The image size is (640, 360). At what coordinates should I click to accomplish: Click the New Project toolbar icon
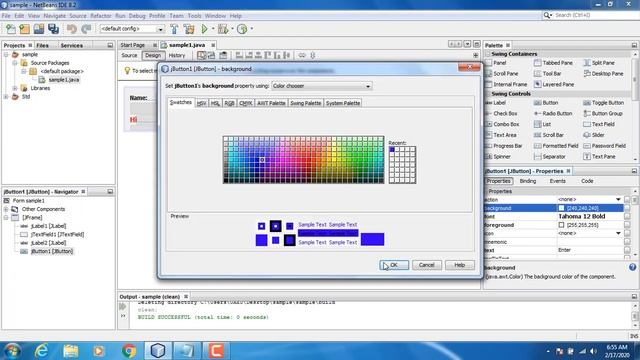click(x=24, y=29)
